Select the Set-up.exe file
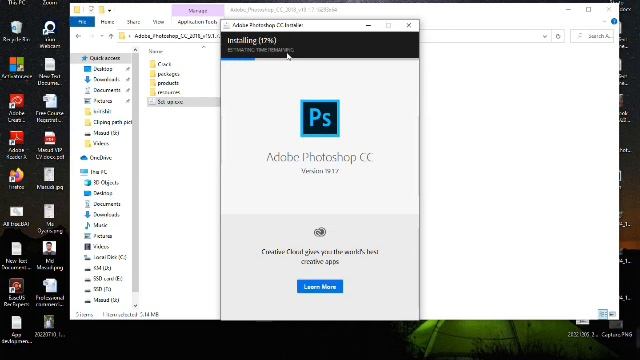This screenshot has width=640, height=360. coord(183,102)
